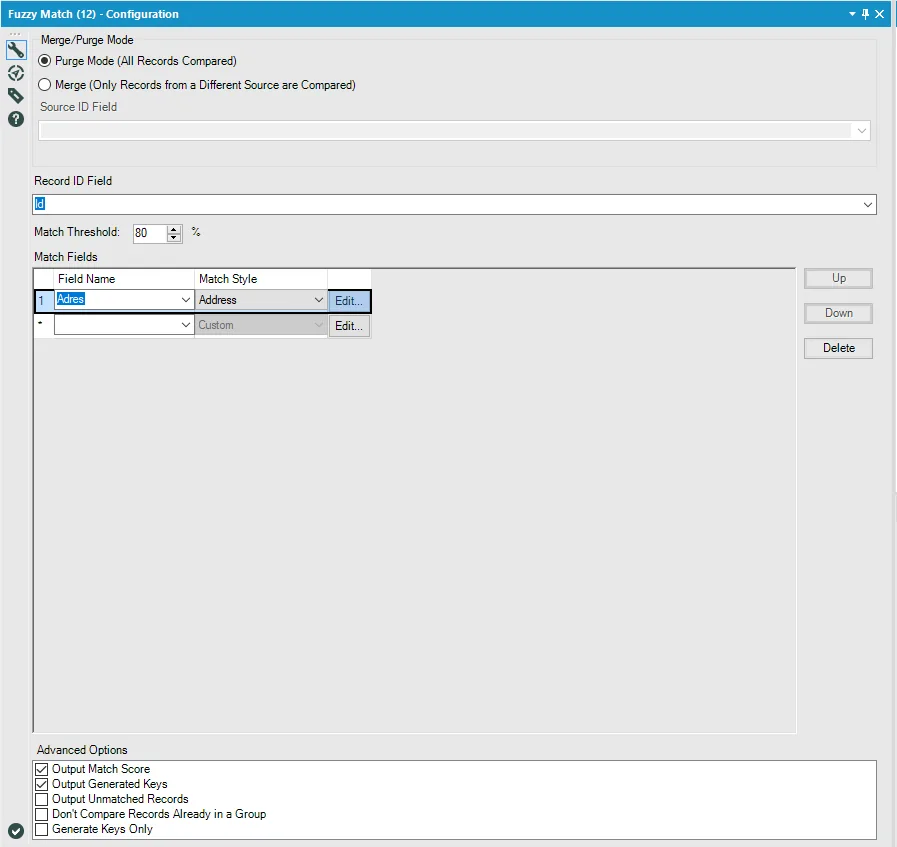
Task: Click the Match Threshold label
Action: (77, 232)
